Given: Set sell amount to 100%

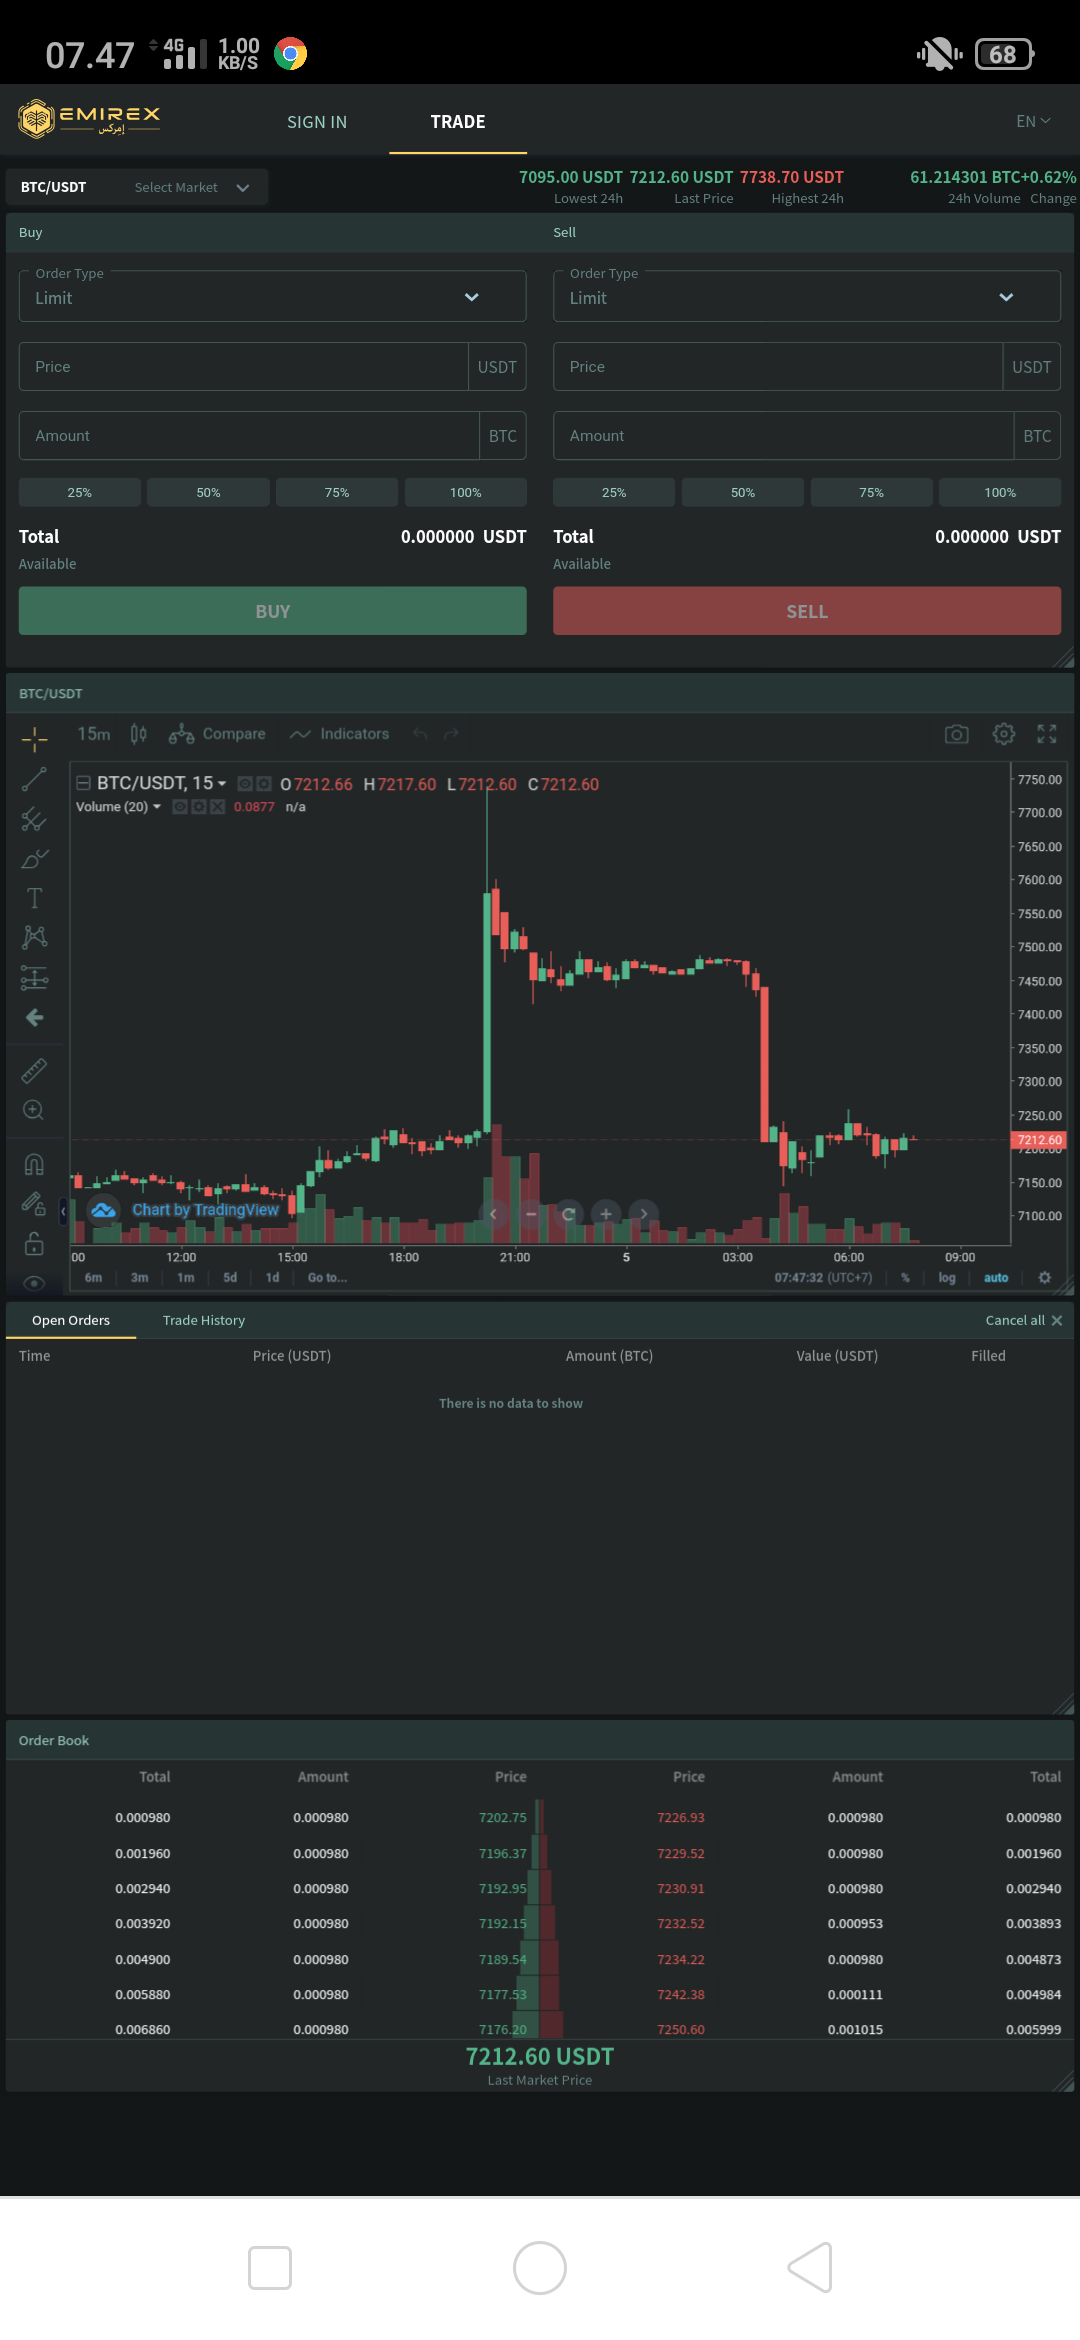Looking at the screenshot, I should 1000,492.
